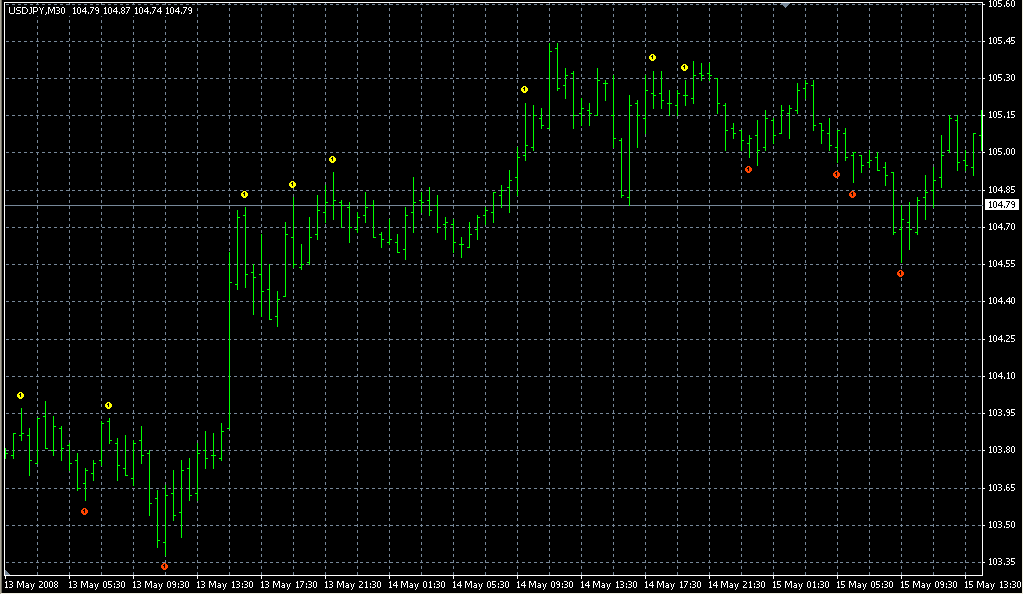Select the yellow marker just below 105.00 gridline

(332, 159)
